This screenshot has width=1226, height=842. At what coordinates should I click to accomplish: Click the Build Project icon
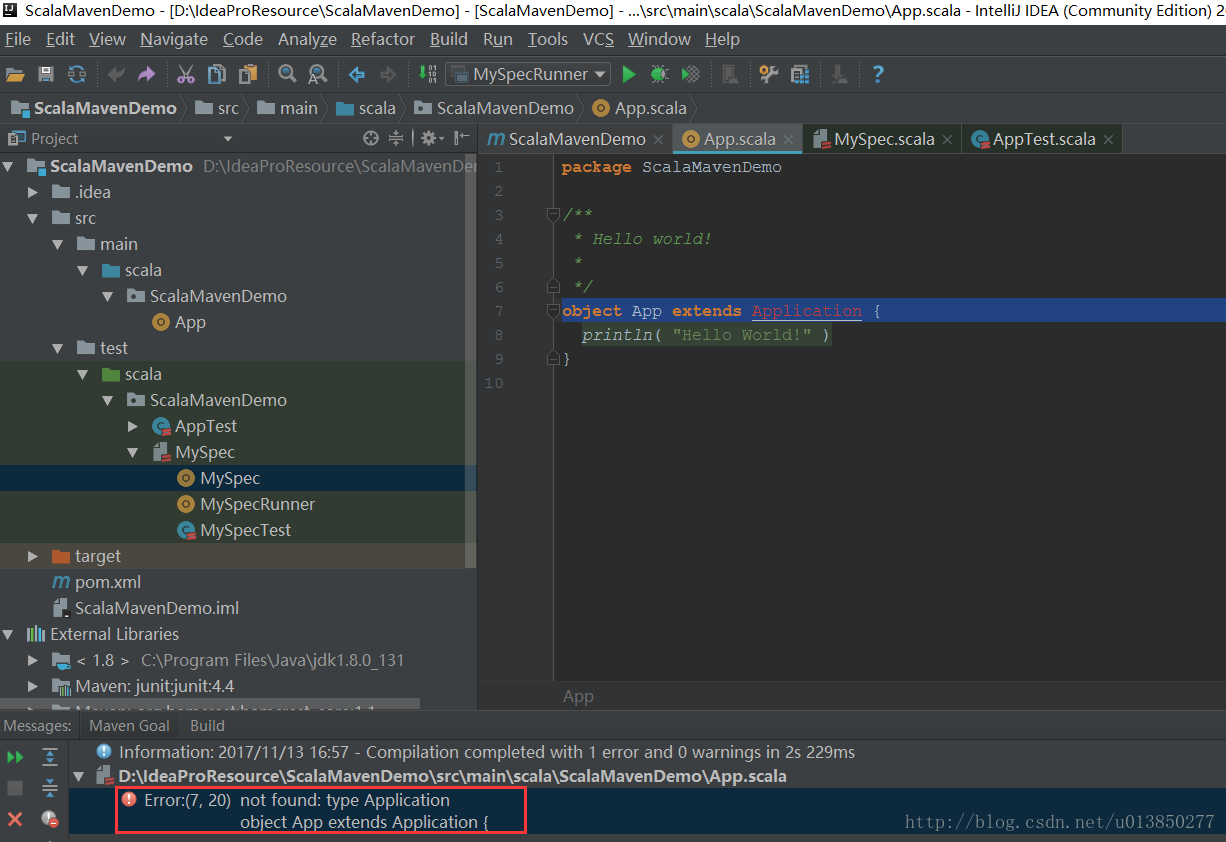coord(428,74)
